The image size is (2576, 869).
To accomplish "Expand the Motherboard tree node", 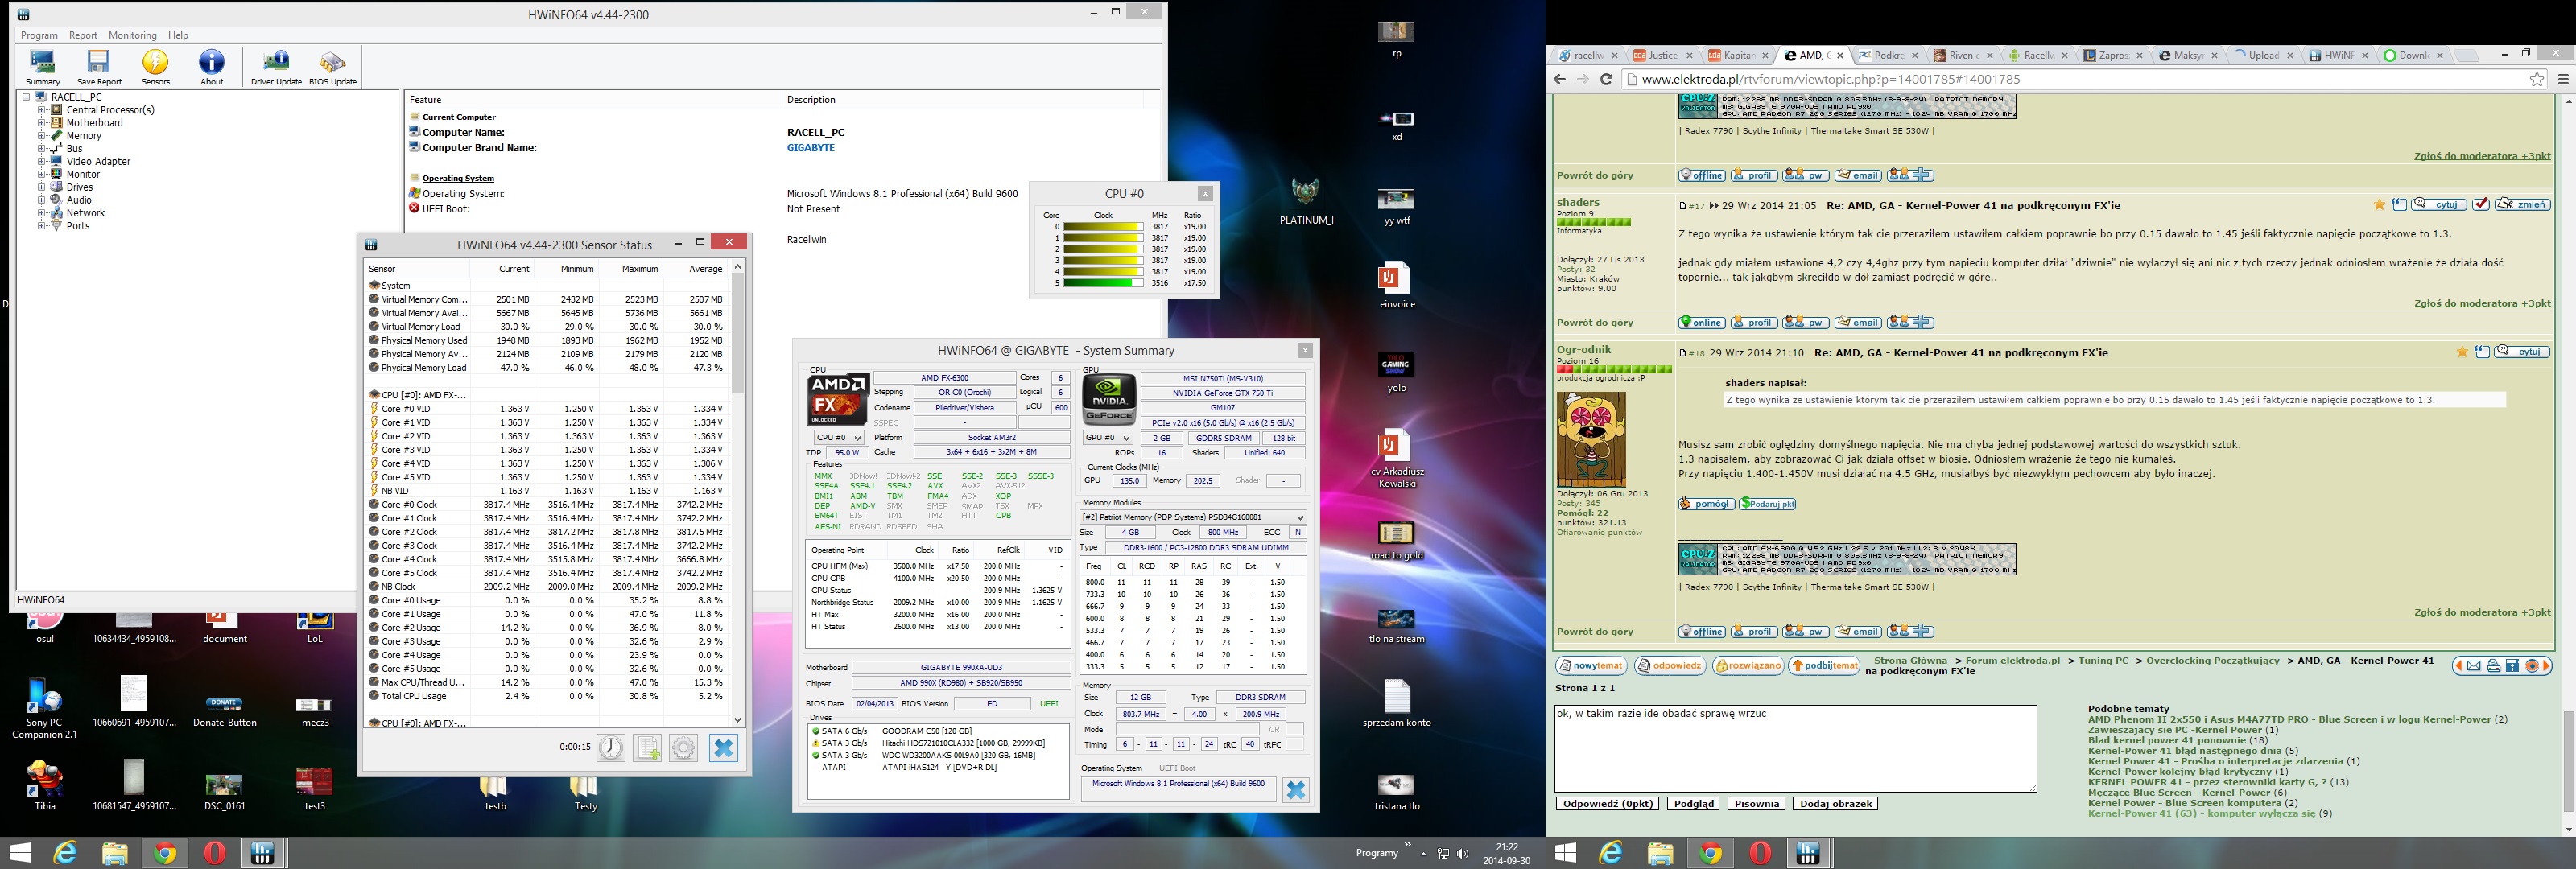I will 42,123.
